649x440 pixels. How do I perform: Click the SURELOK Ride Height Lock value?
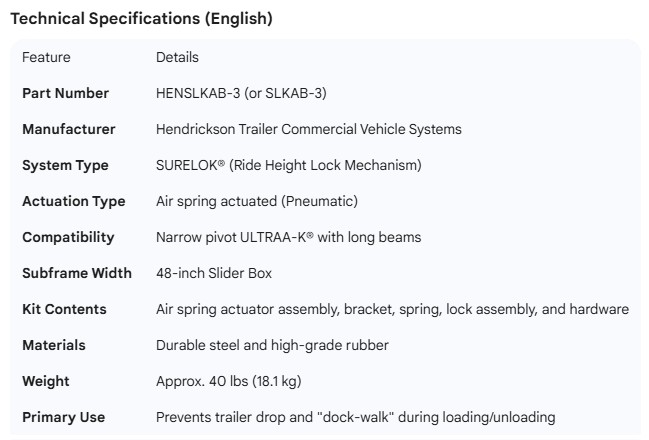pos(288,165)
